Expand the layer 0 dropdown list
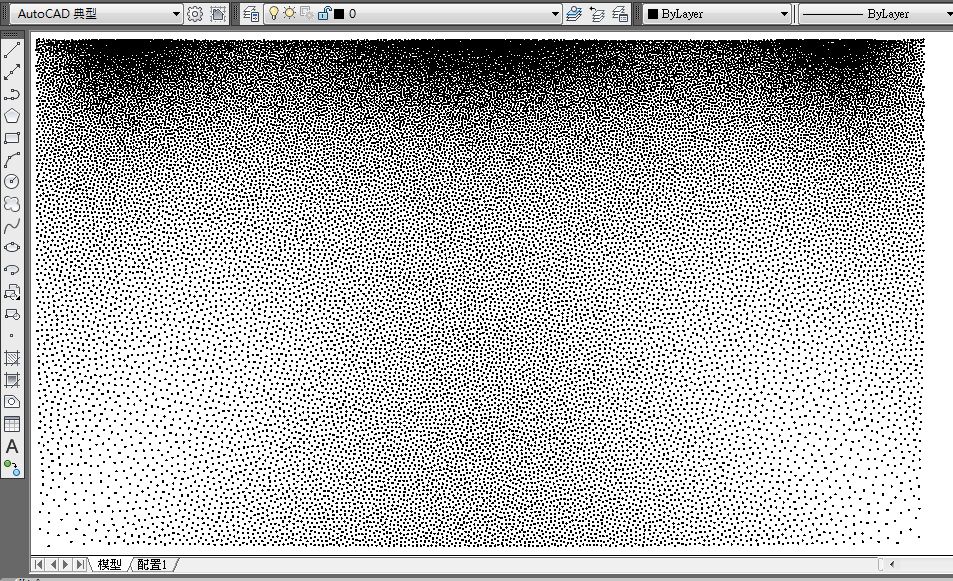This screenshot has width=953, height=581. pyautogui.click(x=556, y=13)
